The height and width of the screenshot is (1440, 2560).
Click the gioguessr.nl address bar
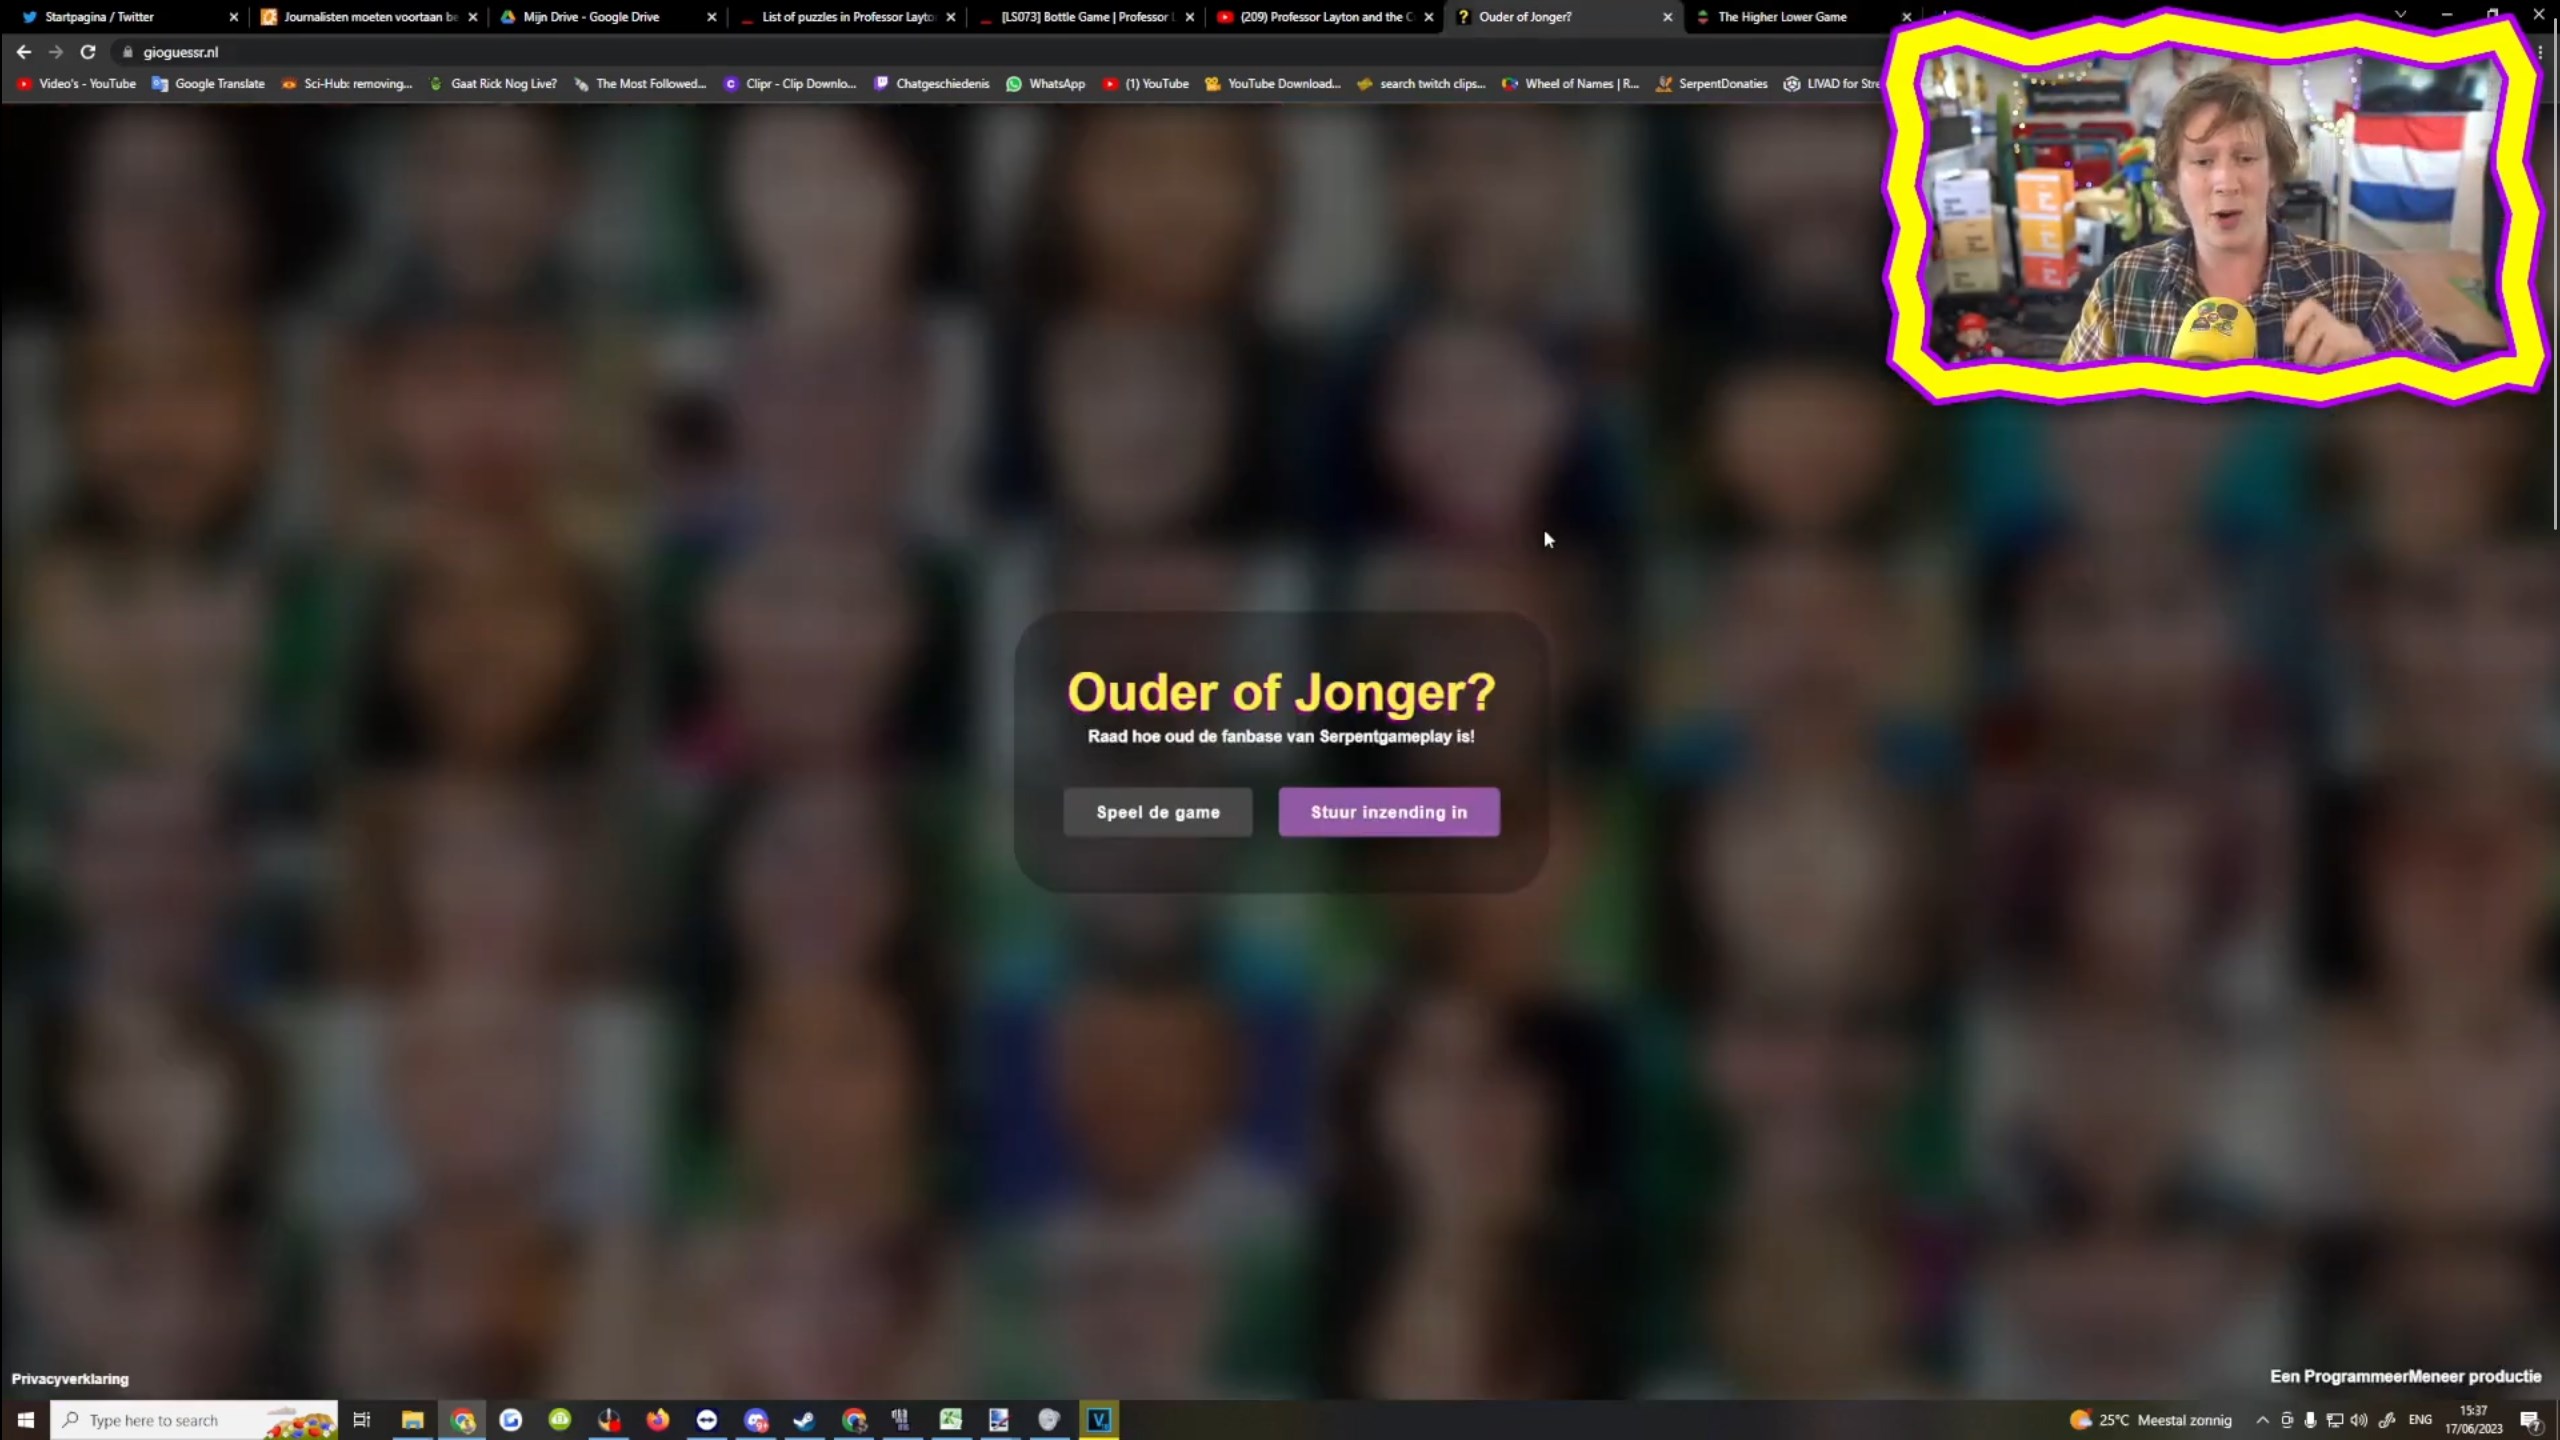click(600, 52)
